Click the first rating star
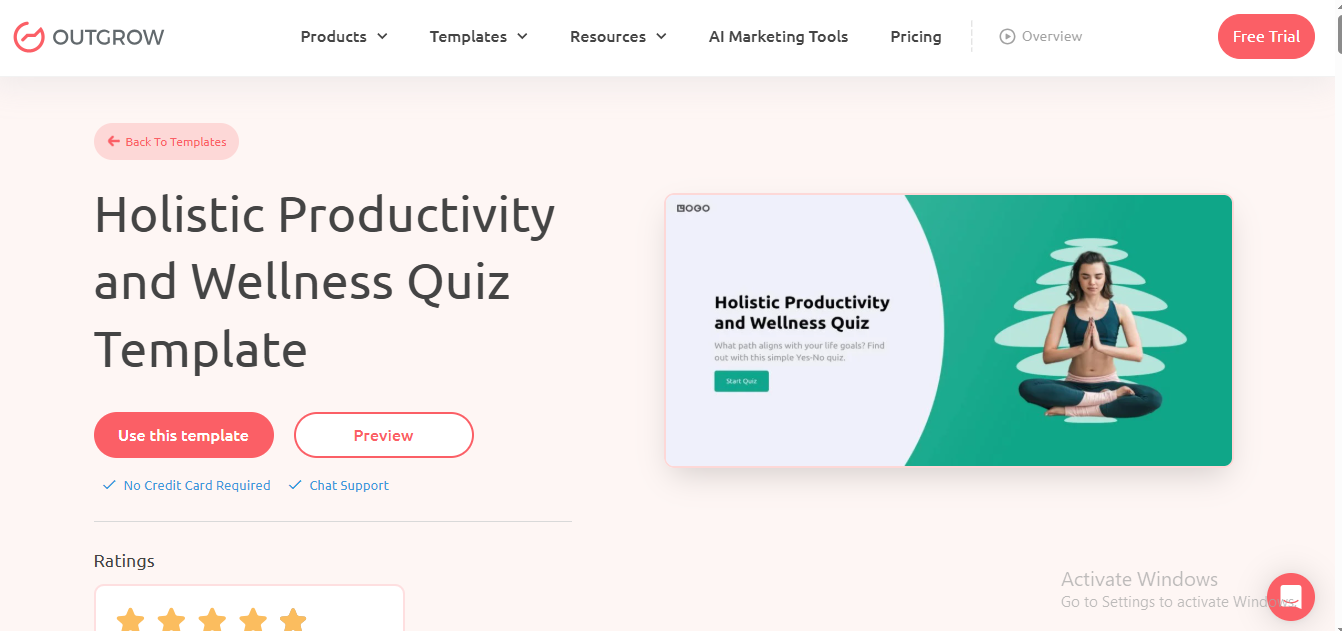Viewport: 1342px width, 631px height. [131, 620]
